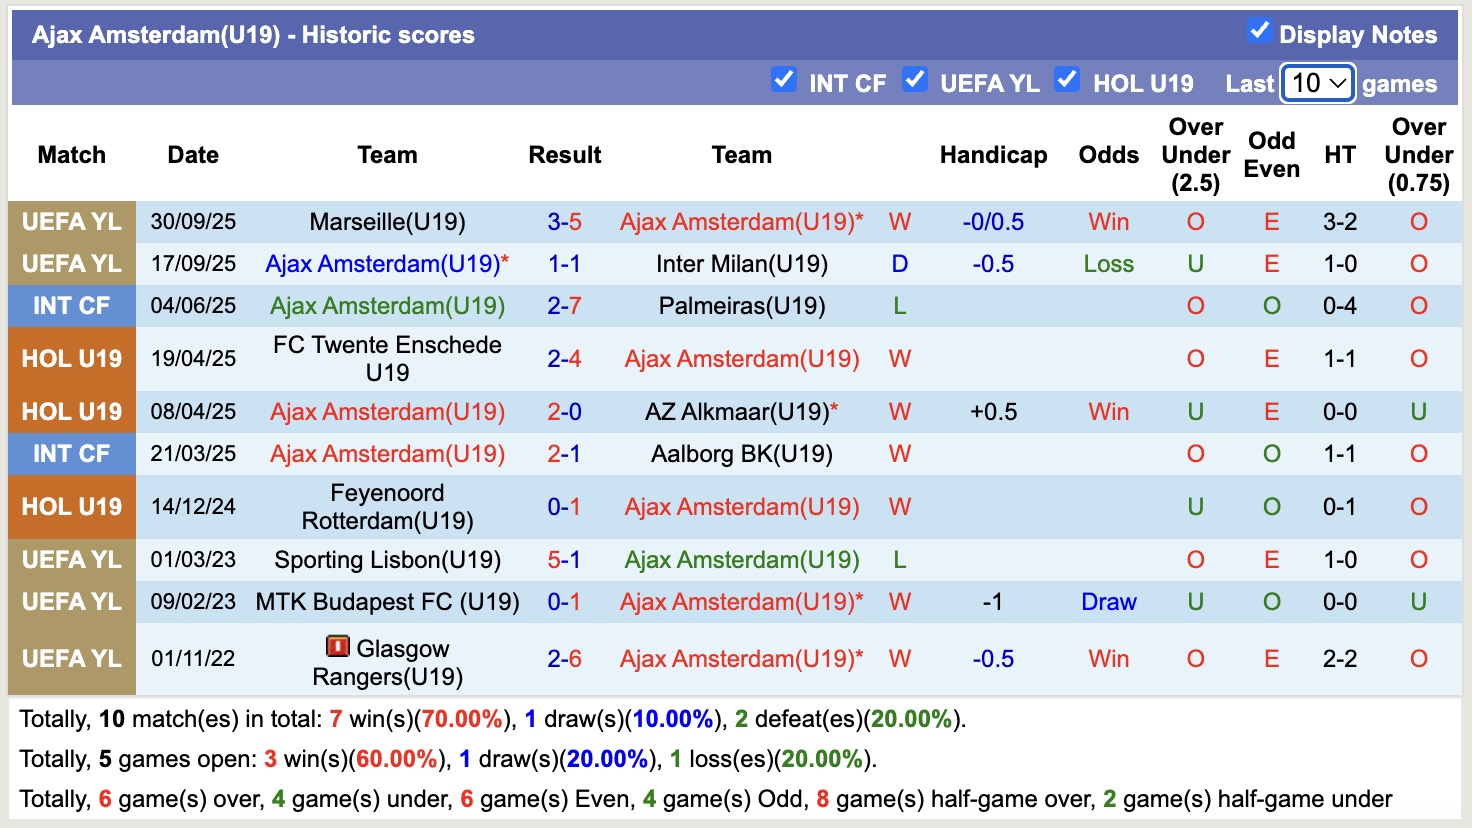Click the Handicap column header

coord(993,155)
